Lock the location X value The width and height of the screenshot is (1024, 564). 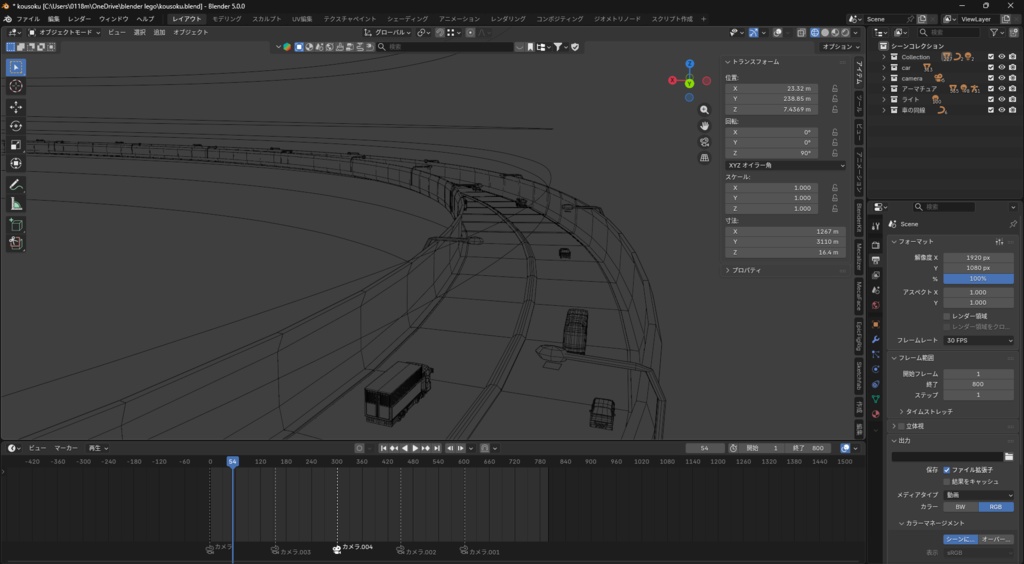(835, 89)
